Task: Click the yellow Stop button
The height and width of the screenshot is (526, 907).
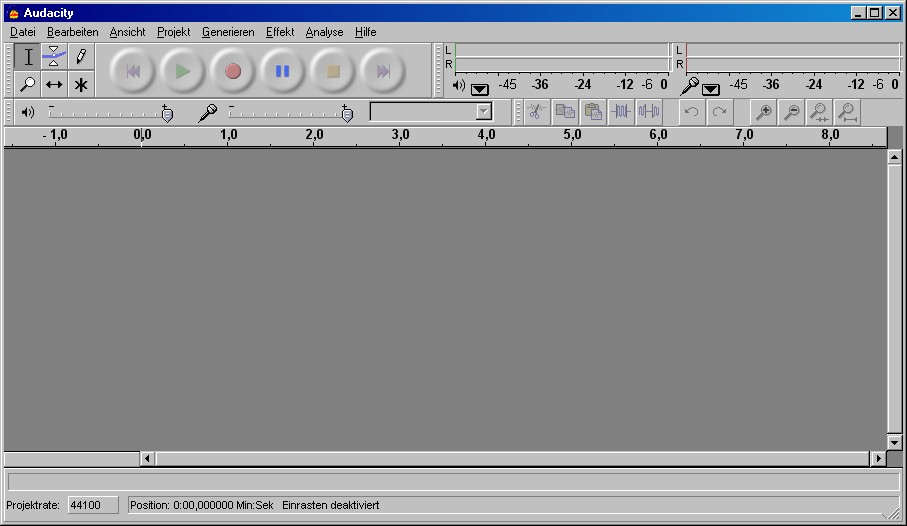Action: click(x=333, y=71)
